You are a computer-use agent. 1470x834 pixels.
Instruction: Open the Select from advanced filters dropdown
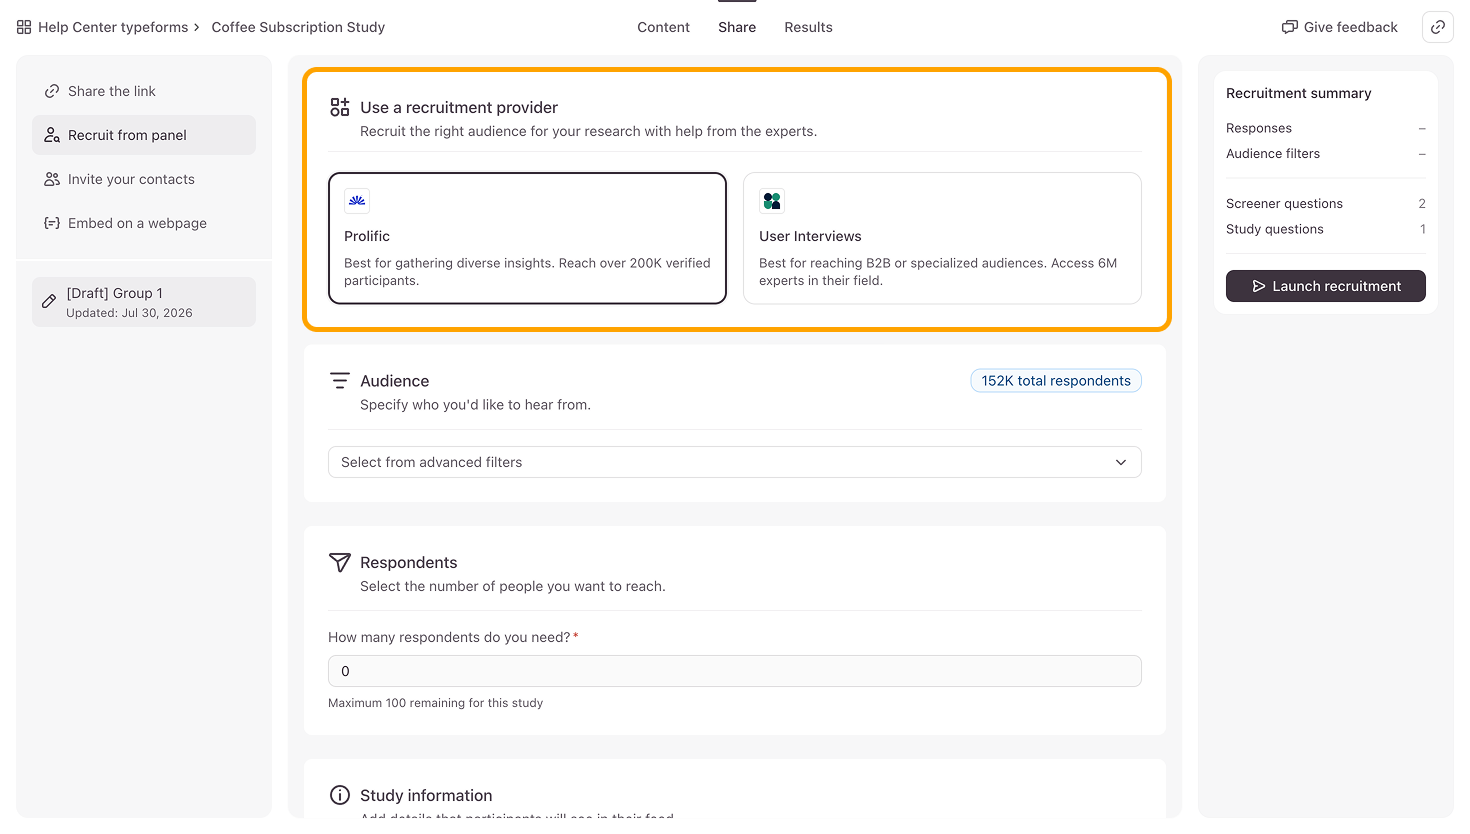[735, 462]
